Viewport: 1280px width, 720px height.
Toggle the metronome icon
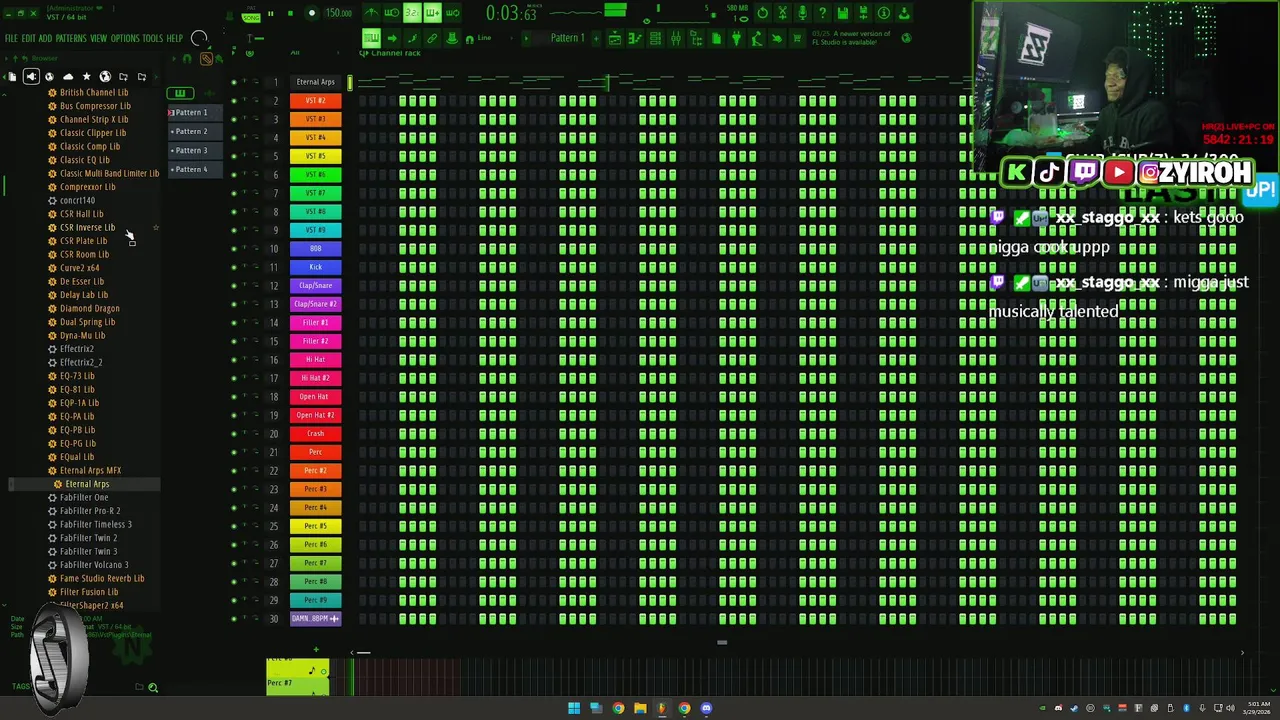click(372, 13)
